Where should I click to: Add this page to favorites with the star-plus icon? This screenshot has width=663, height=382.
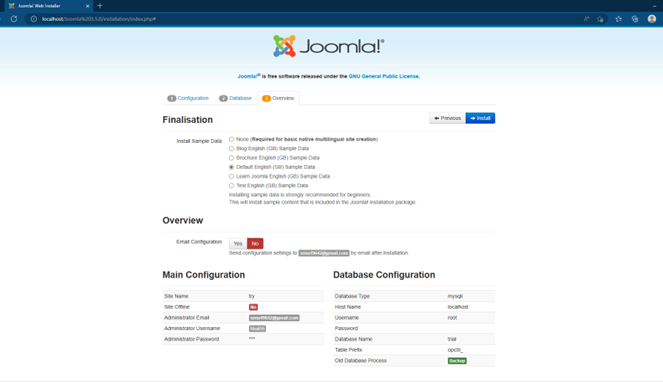(x=600, y=19)
